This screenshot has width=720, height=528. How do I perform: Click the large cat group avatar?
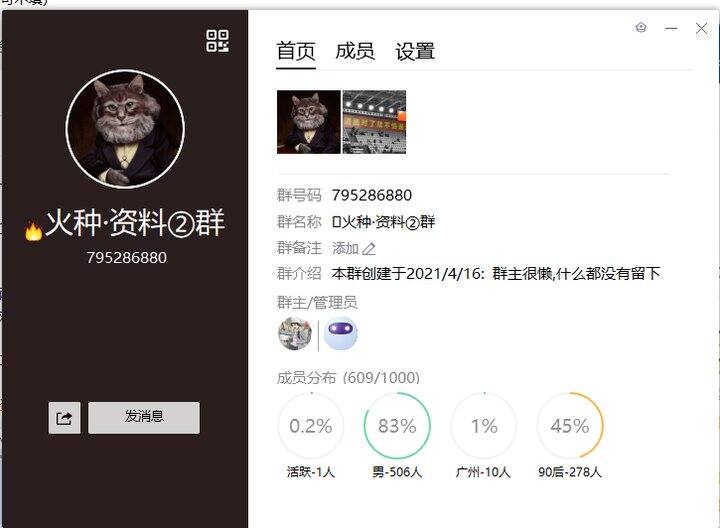point(125,129)
